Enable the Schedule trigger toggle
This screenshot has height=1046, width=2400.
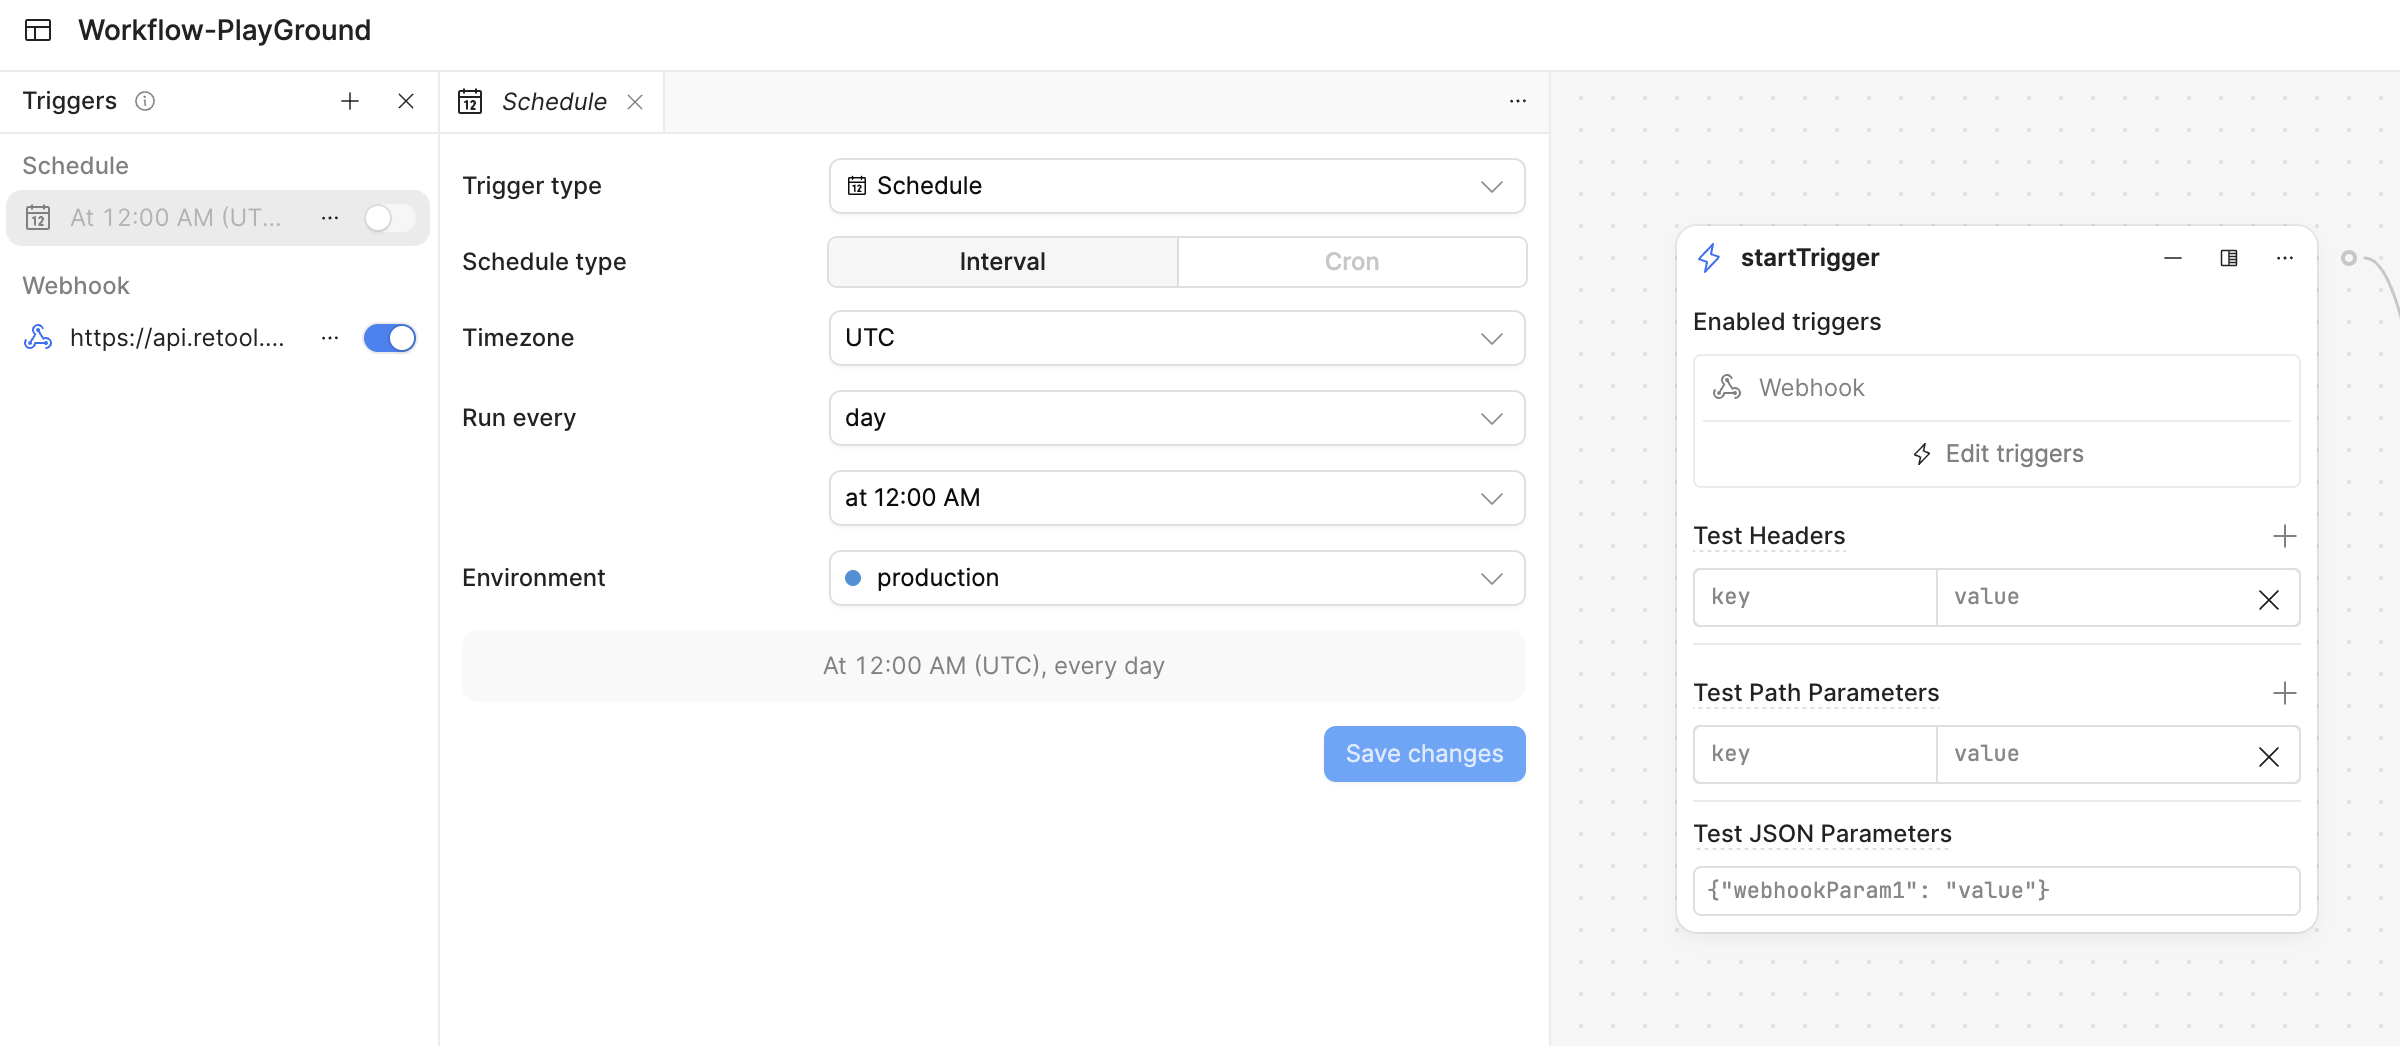[x=389, y=218]
